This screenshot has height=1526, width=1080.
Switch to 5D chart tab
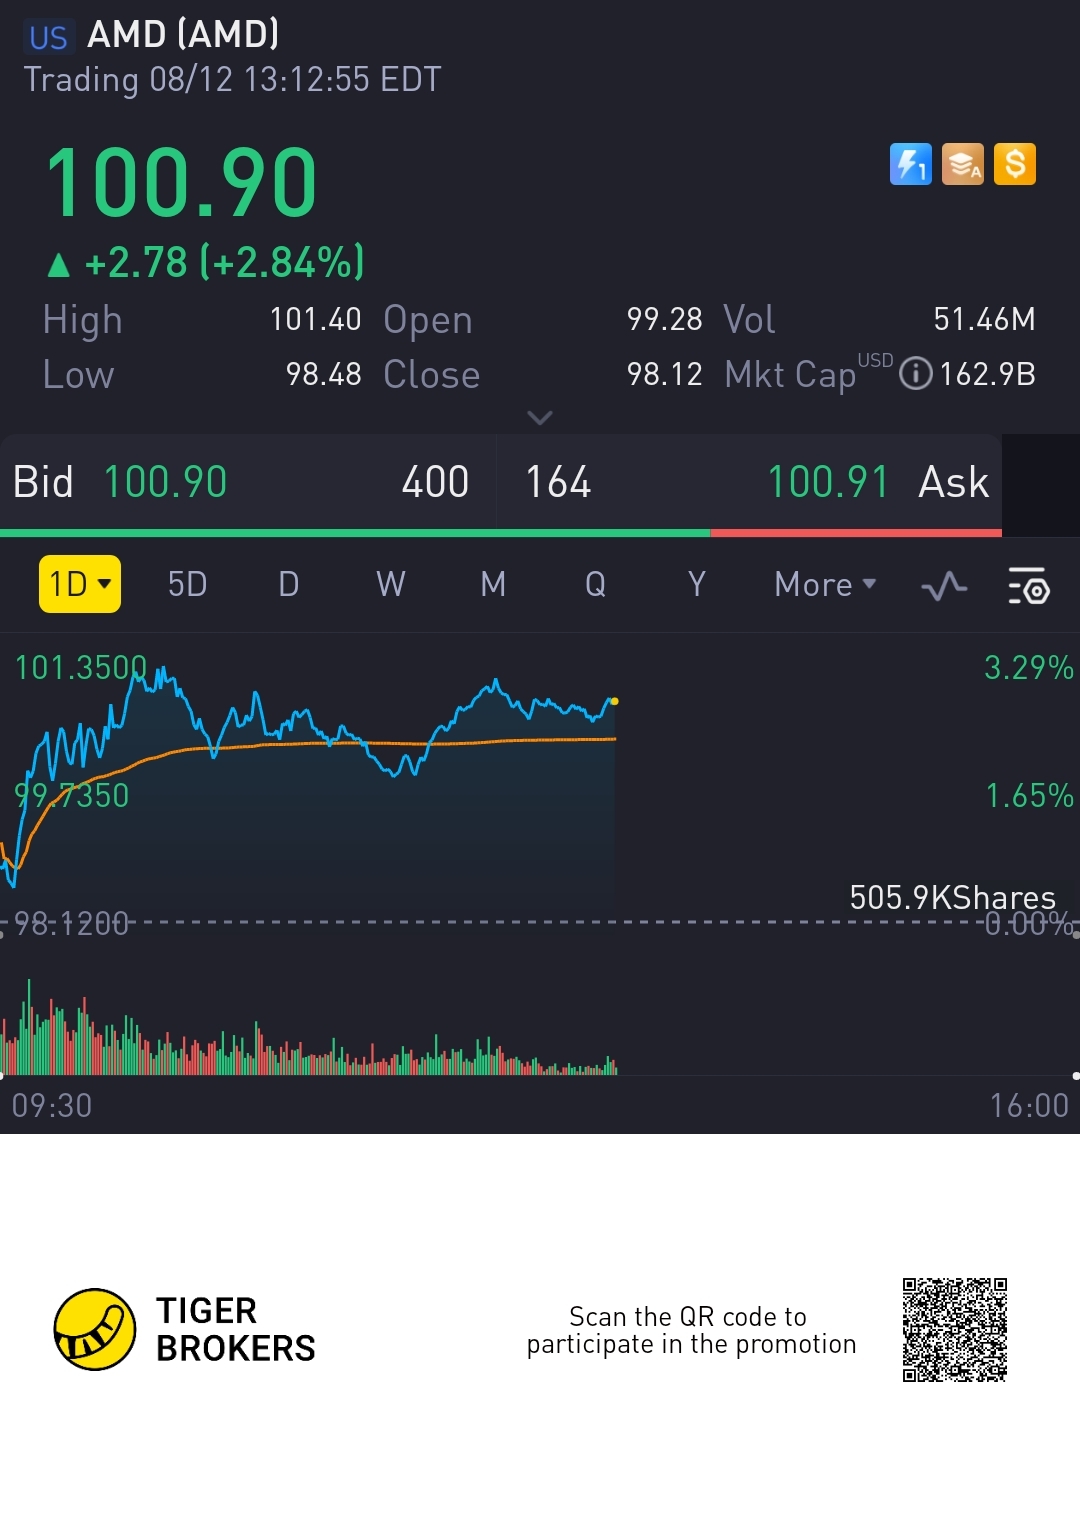point(187,584)
